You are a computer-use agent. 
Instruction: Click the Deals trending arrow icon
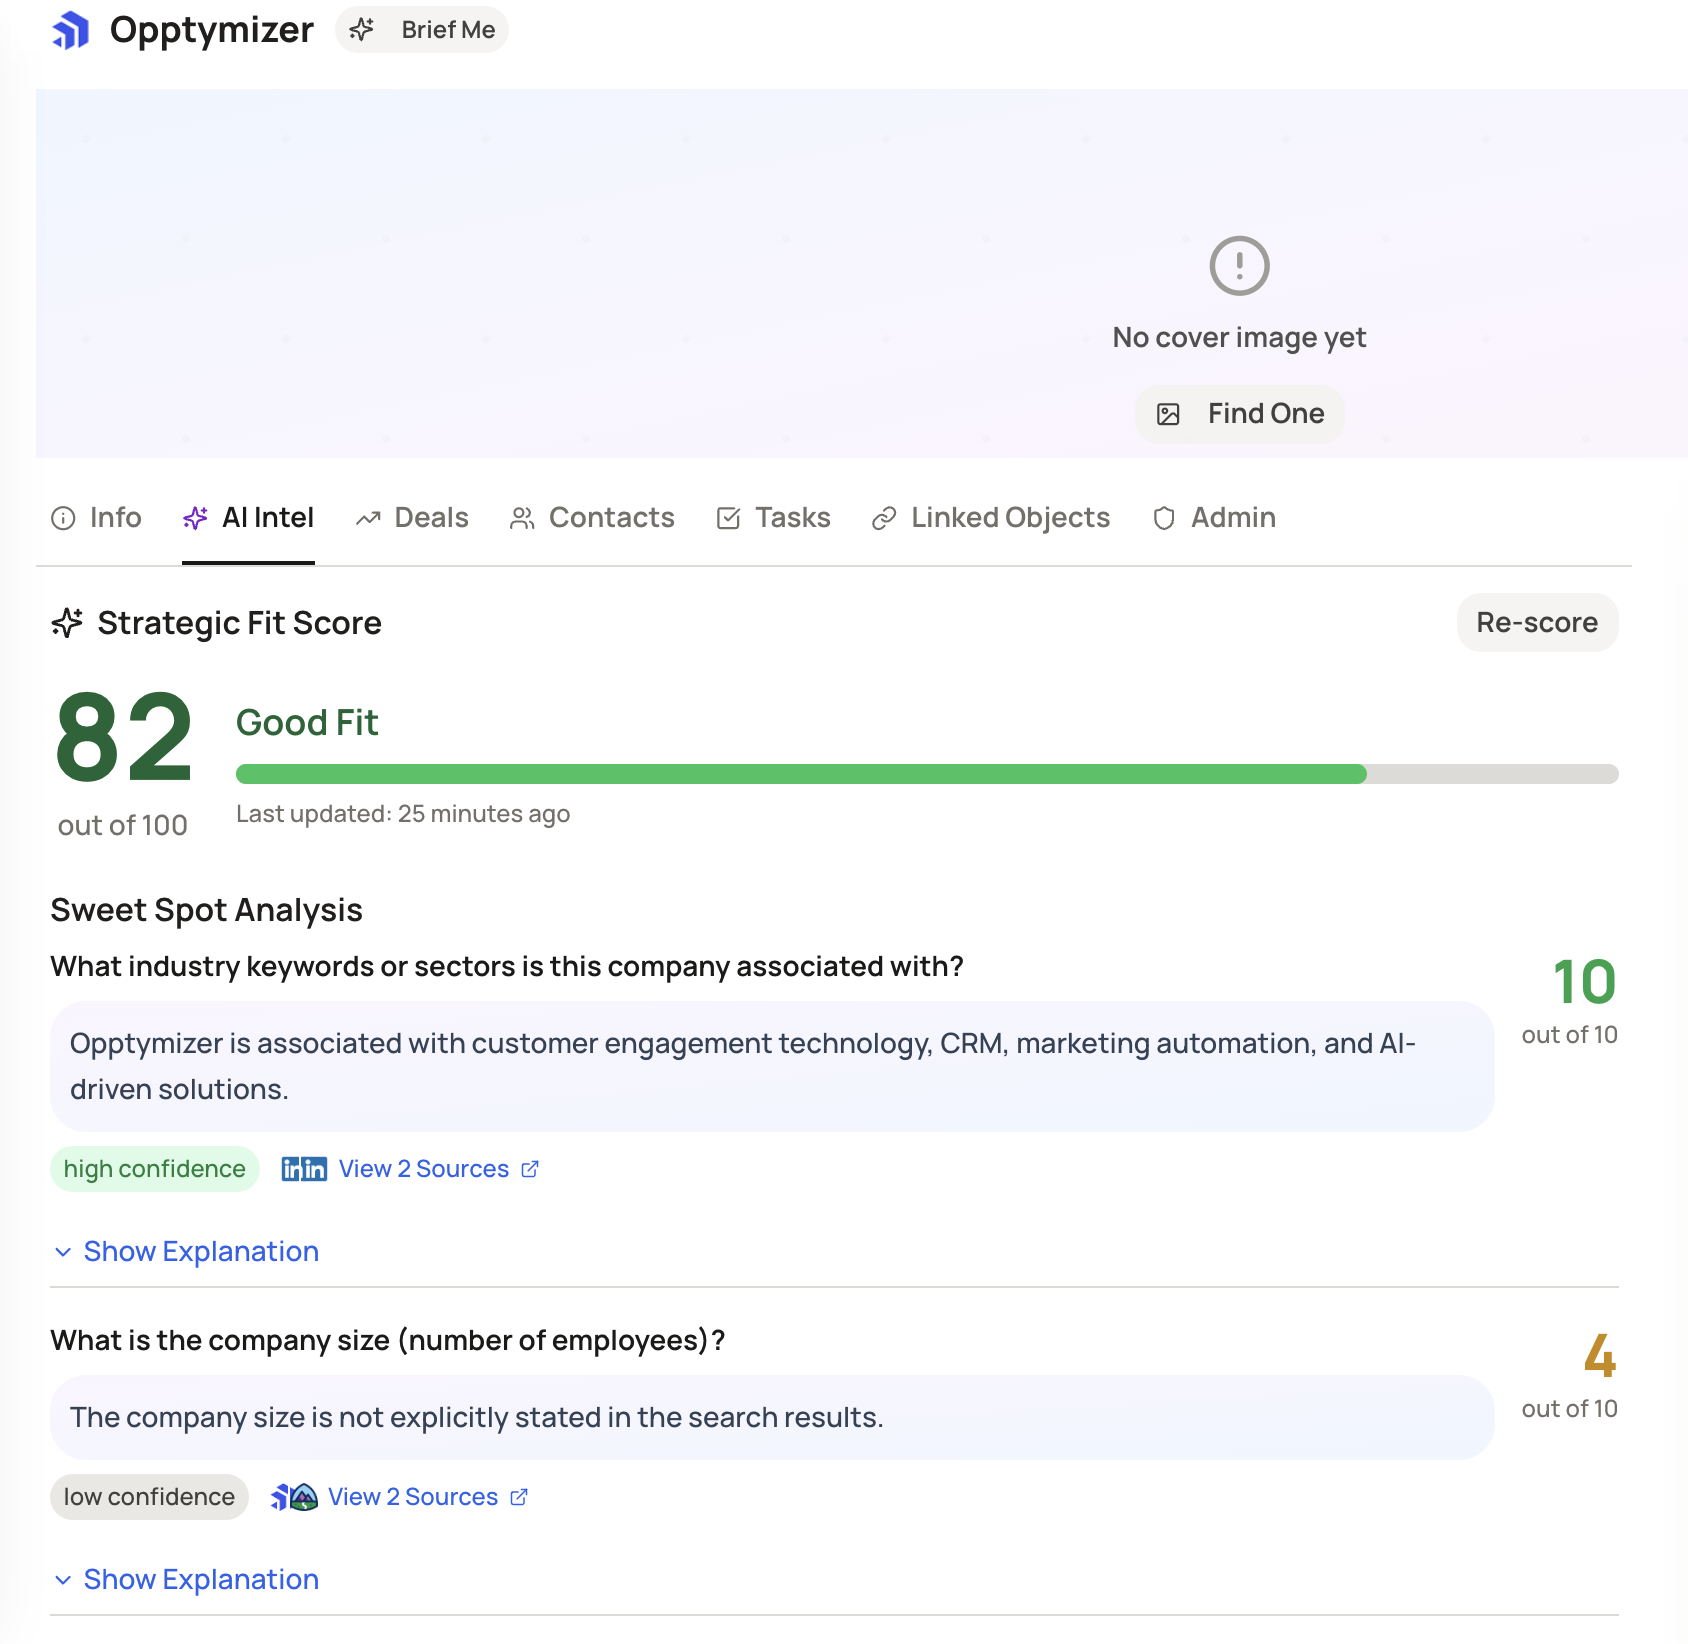click(x=368, y=518)
